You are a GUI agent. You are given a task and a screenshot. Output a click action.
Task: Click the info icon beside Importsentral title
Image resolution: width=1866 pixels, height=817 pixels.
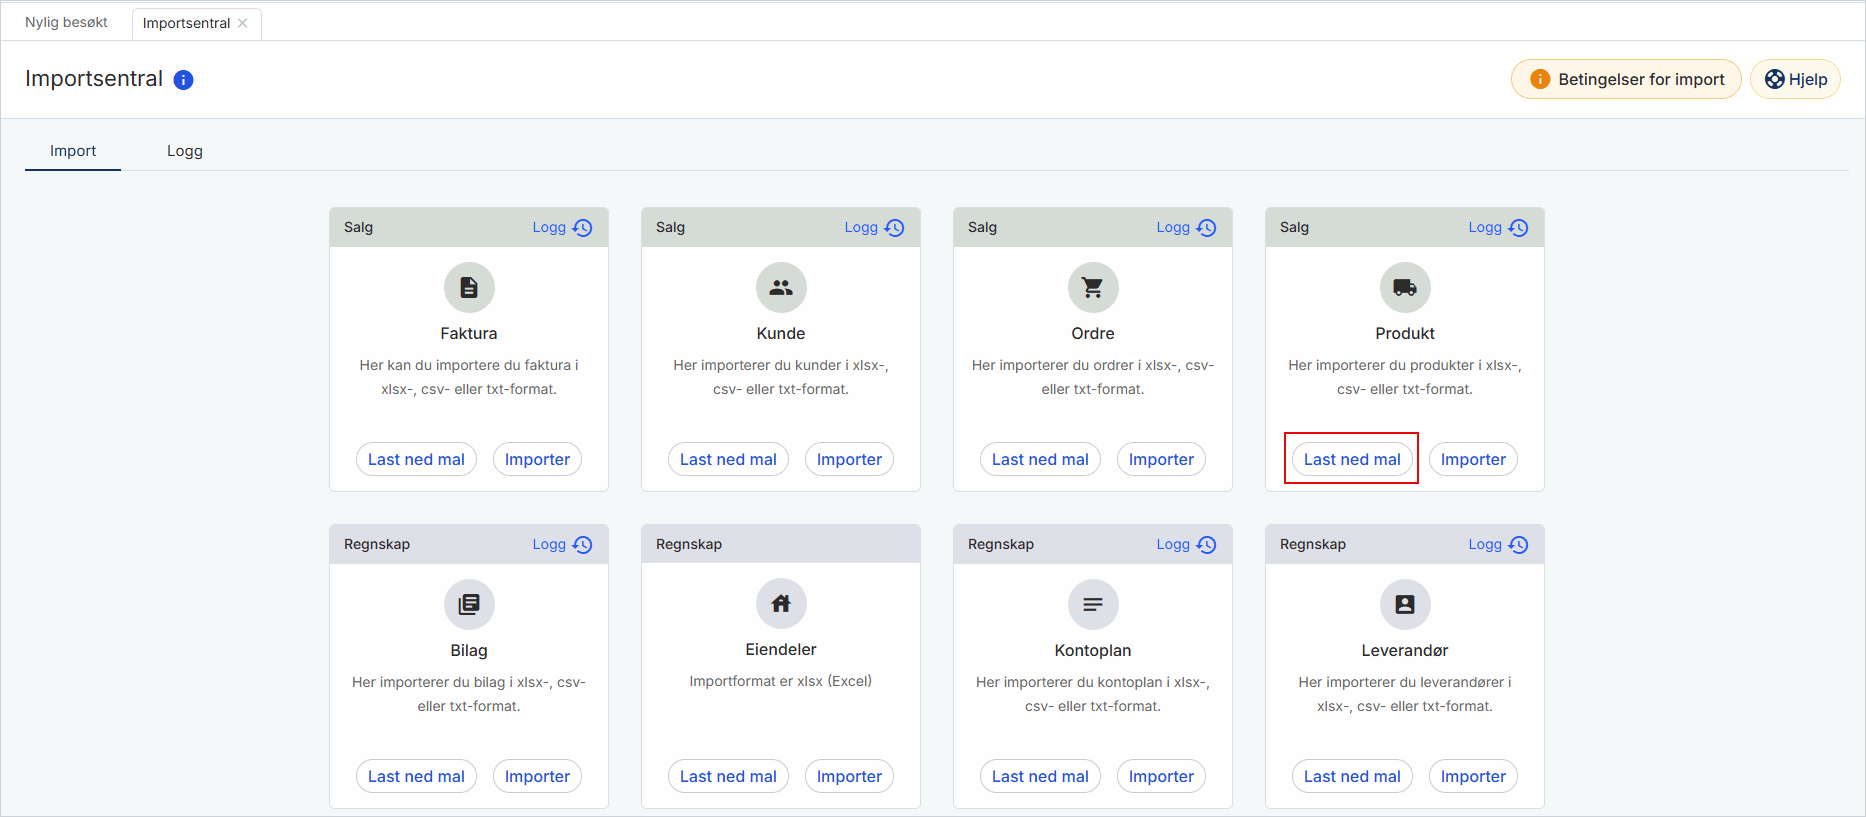(x=183, y=80)
